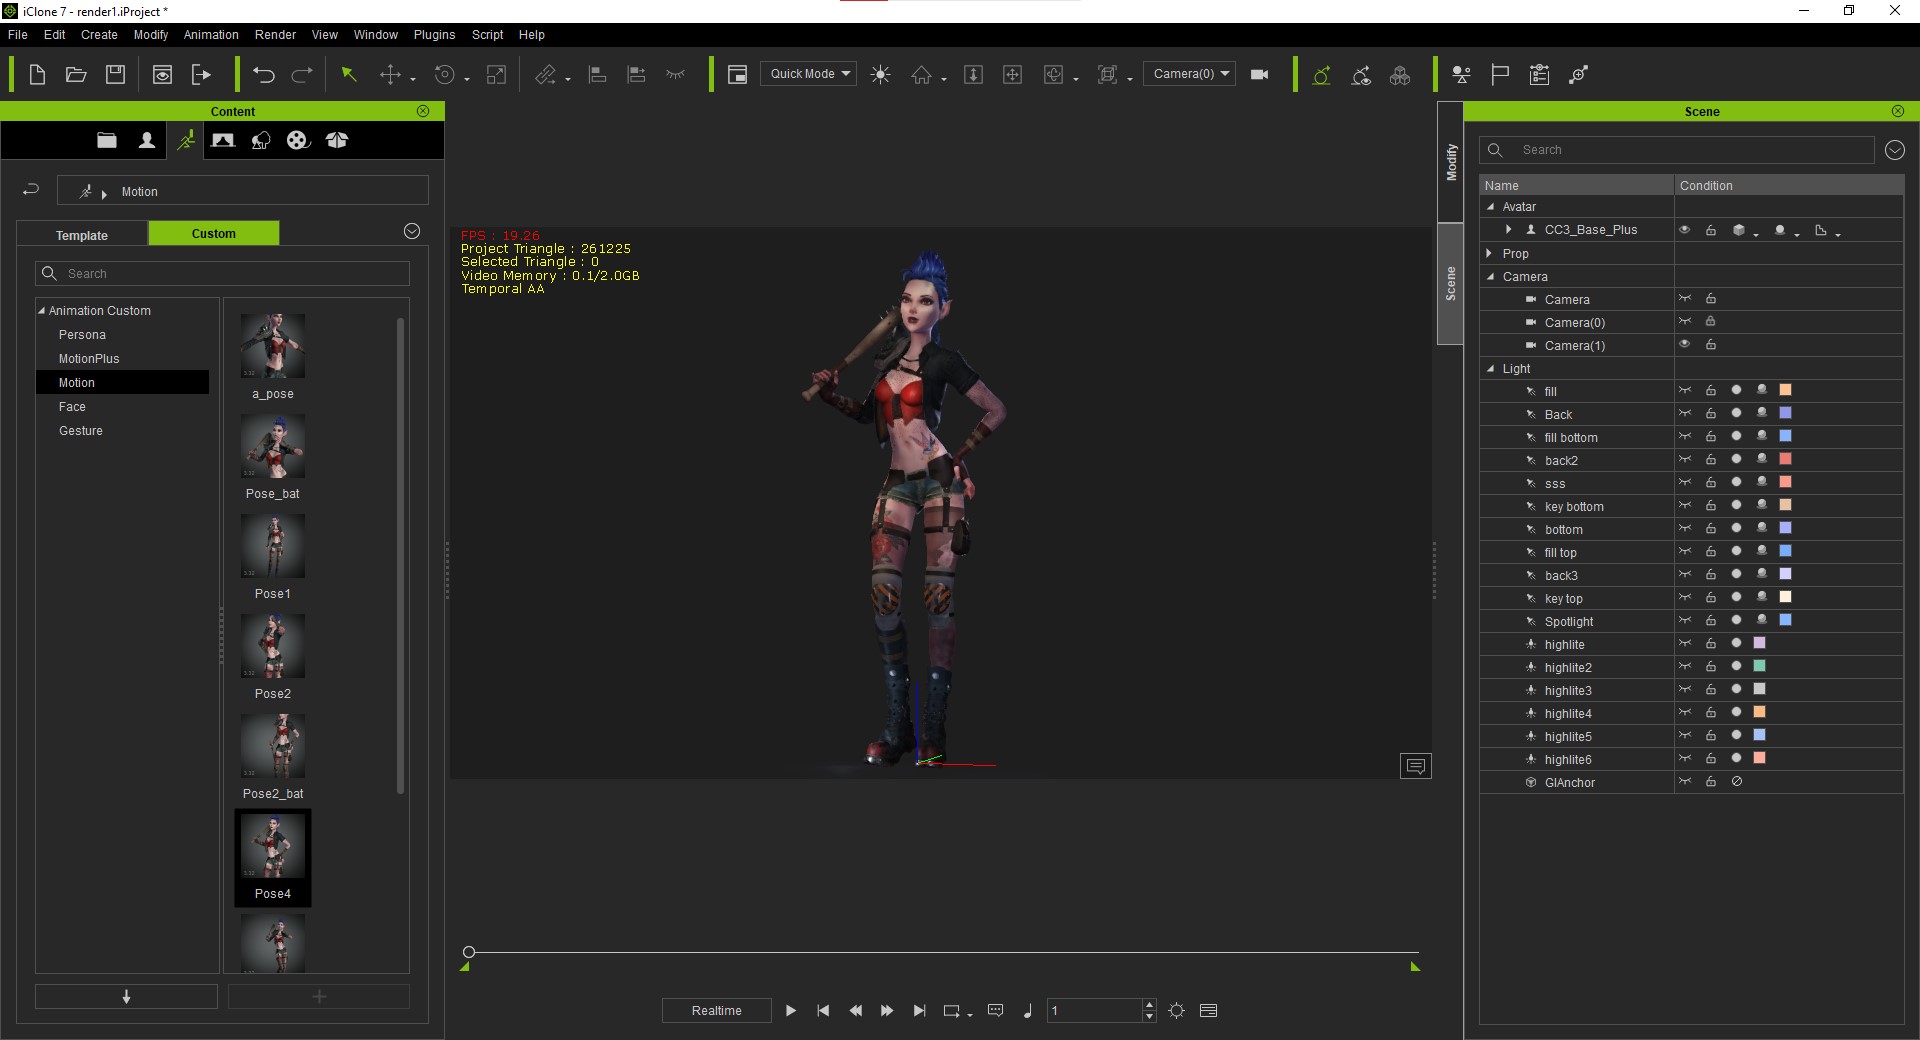Click the timeline playhead circle
Viewport: 1920px width, 1040px height.
(469, 952)
